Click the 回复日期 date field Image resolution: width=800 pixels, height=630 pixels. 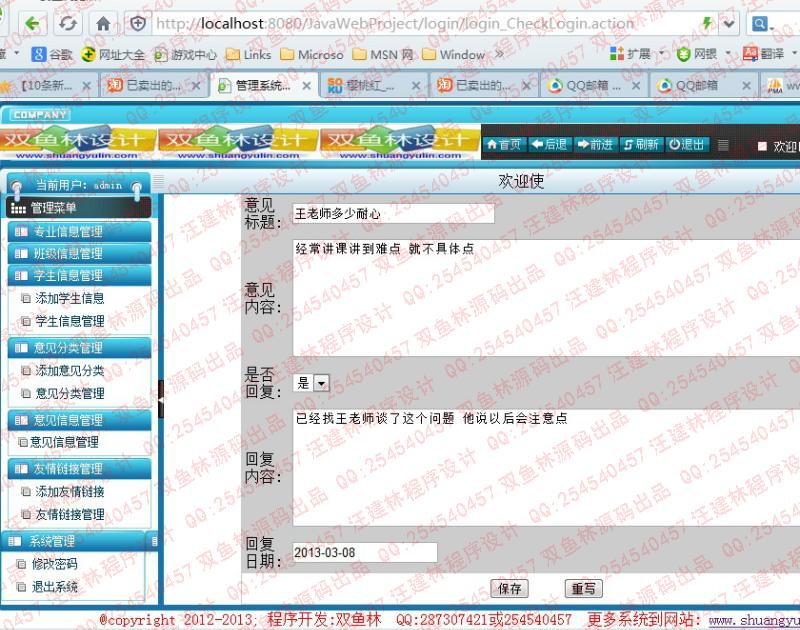365,552
